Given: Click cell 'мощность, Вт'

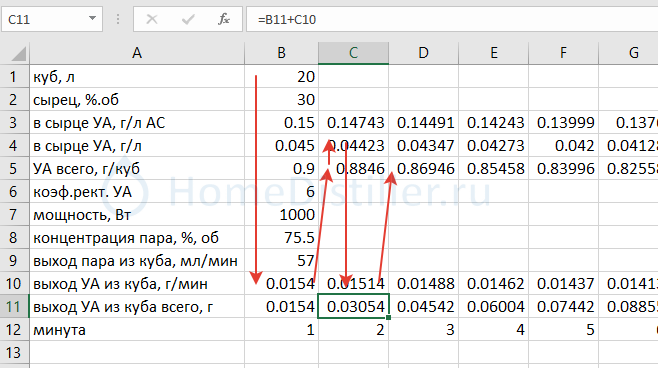Looking at the screenshot, I should click(x=137, y=215).
